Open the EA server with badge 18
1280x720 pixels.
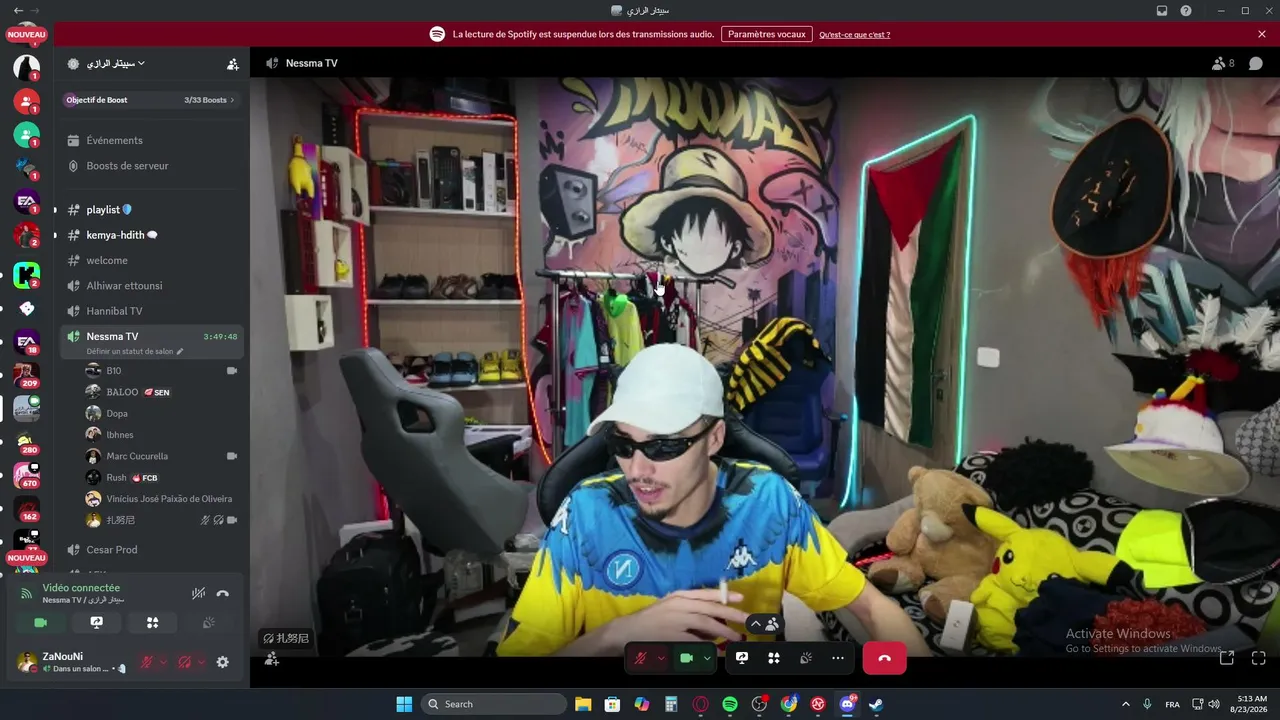click(27, 342)
